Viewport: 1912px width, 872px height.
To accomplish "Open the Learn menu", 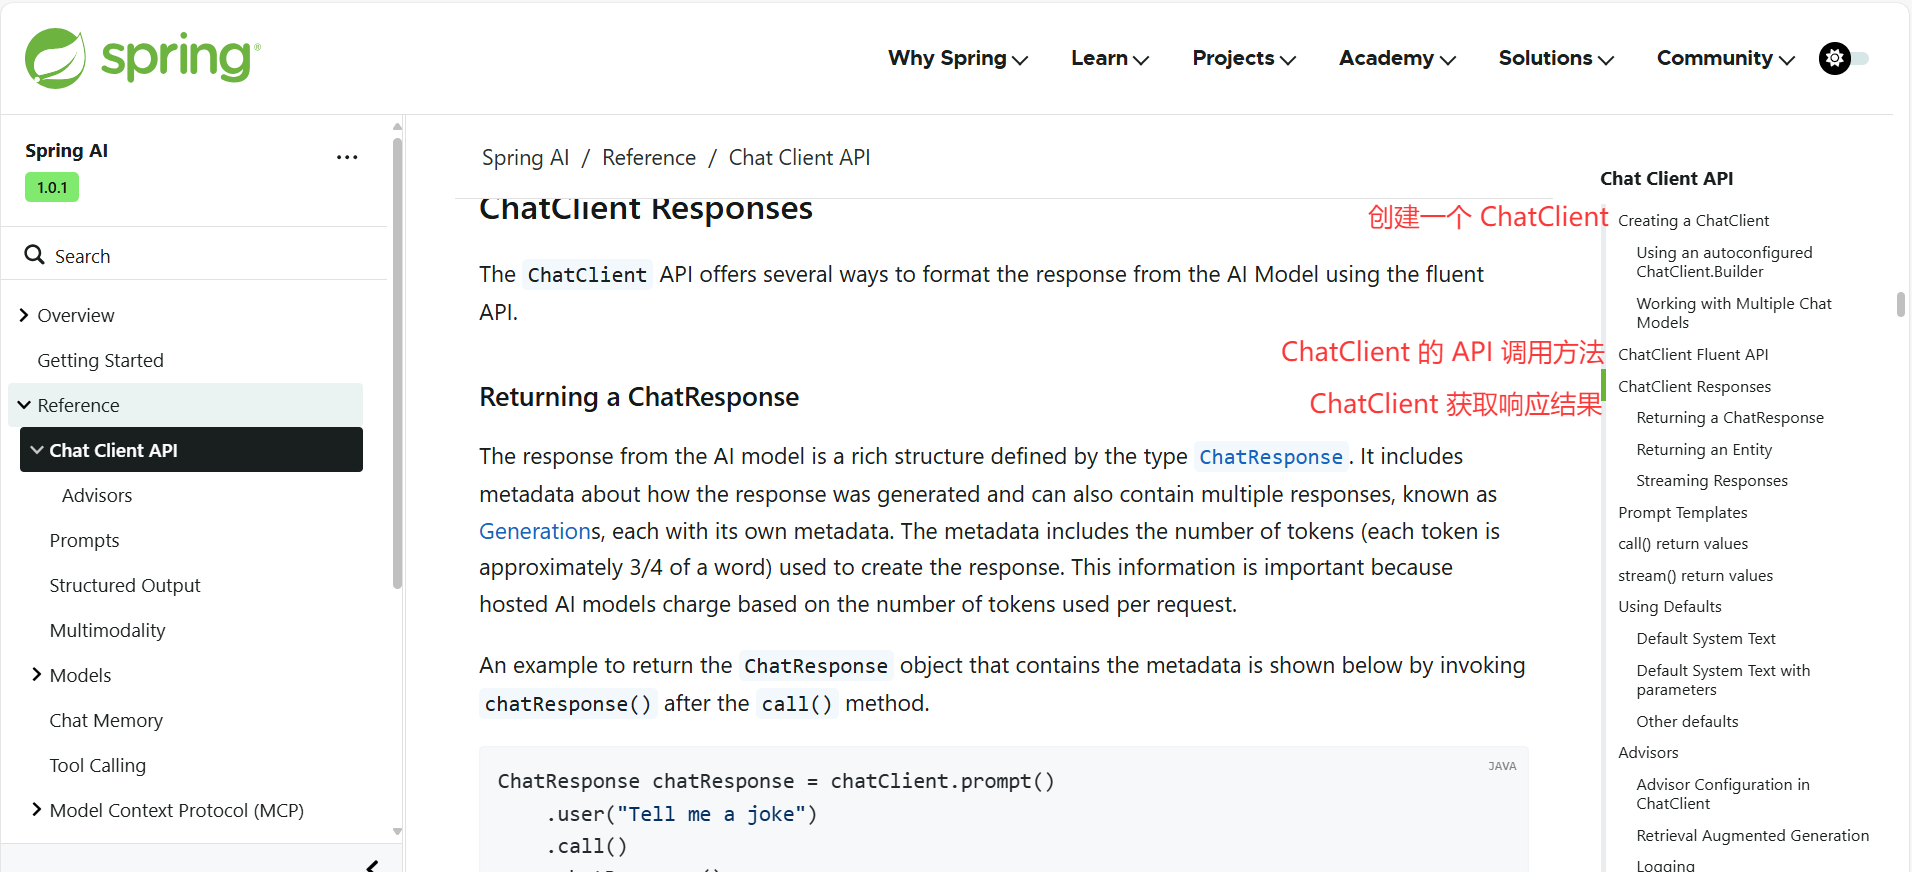I will tap(1110, 58).
